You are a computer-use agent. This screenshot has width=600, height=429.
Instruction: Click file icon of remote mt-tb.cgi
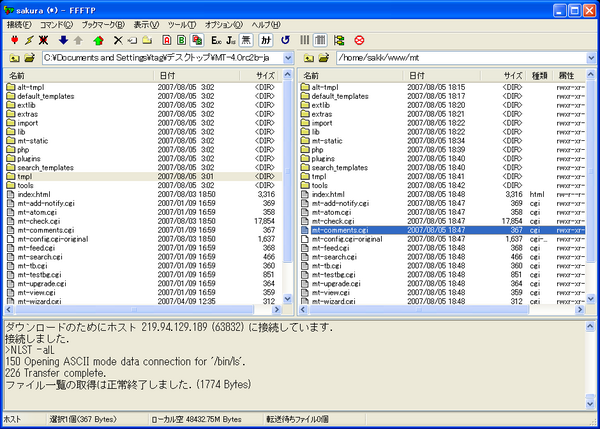(x=305, y=266)
